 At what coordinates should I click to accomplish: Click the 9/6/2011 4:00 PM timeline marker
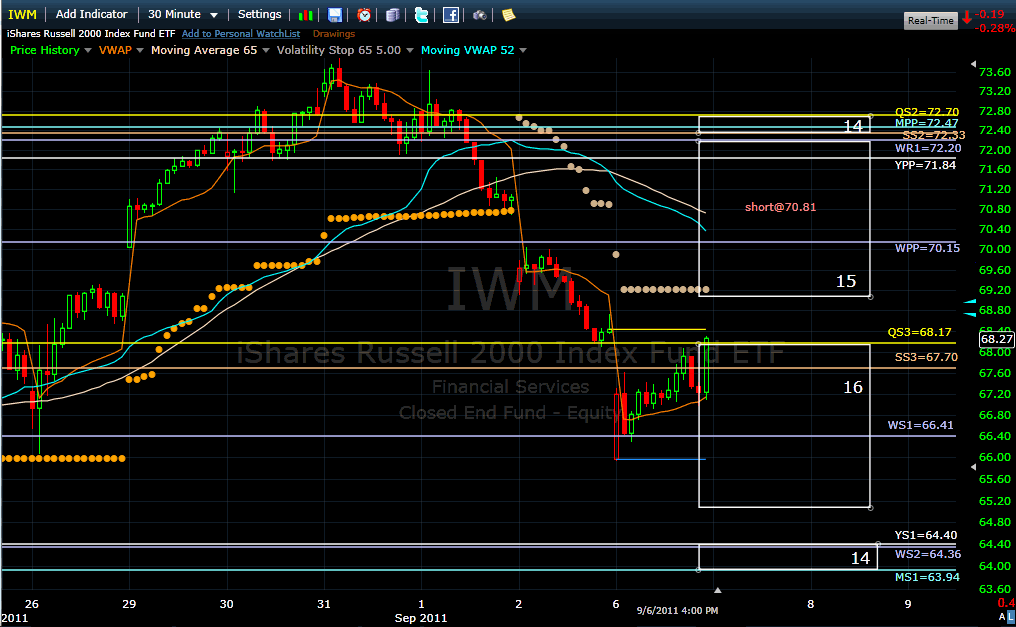point(678,609)
